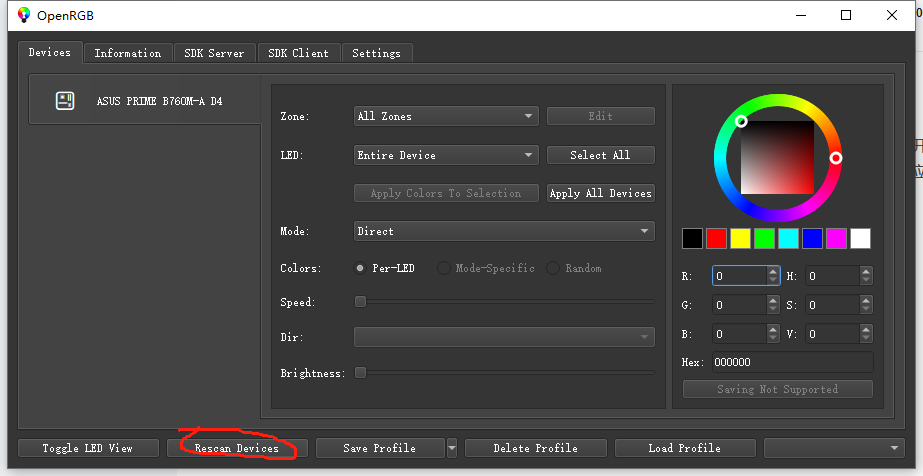Click the G green value field
The image size is (923, 476).
tap(740, 305)
